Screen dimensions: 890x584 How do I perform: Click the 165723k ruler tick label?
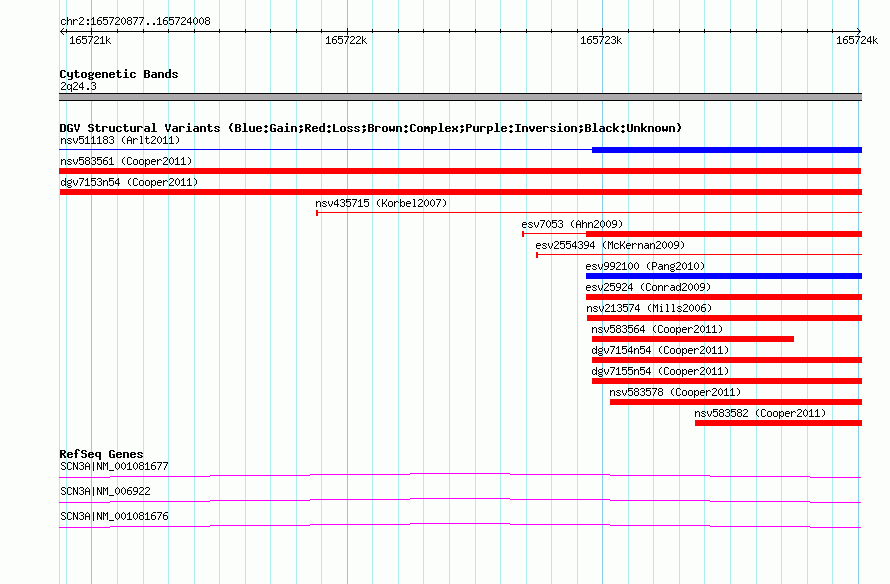tap(601, 40)
